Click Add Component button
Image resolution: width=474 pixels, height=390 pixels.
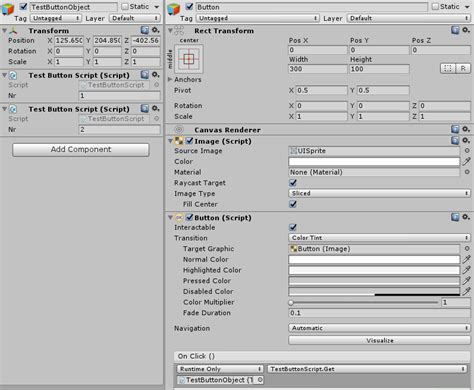(x=81, y=150)
